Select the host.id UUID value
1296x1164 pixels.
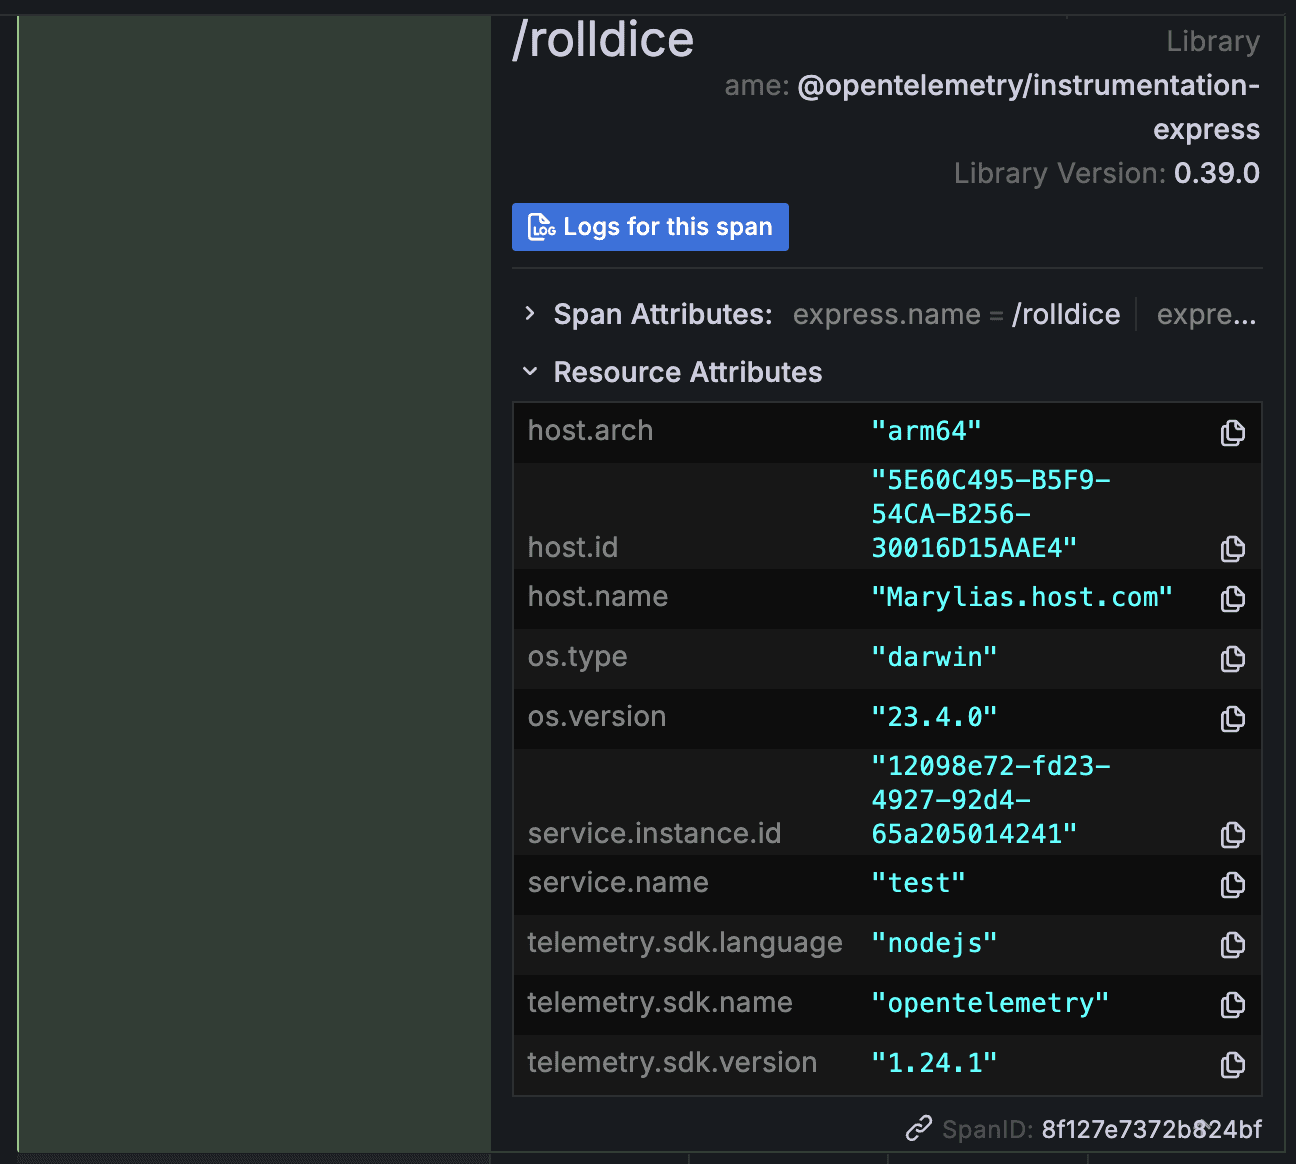[x=991, y=514]
